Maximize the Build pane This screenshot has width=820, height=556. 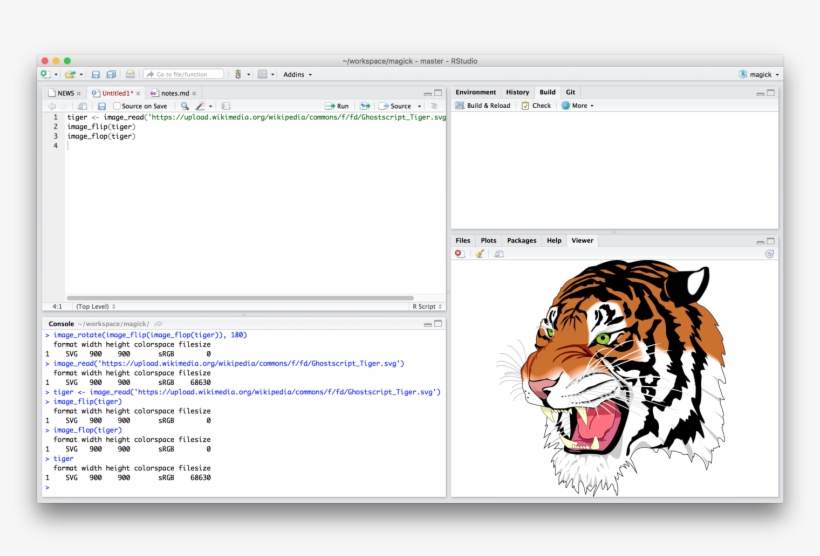(x=771, y=93)
